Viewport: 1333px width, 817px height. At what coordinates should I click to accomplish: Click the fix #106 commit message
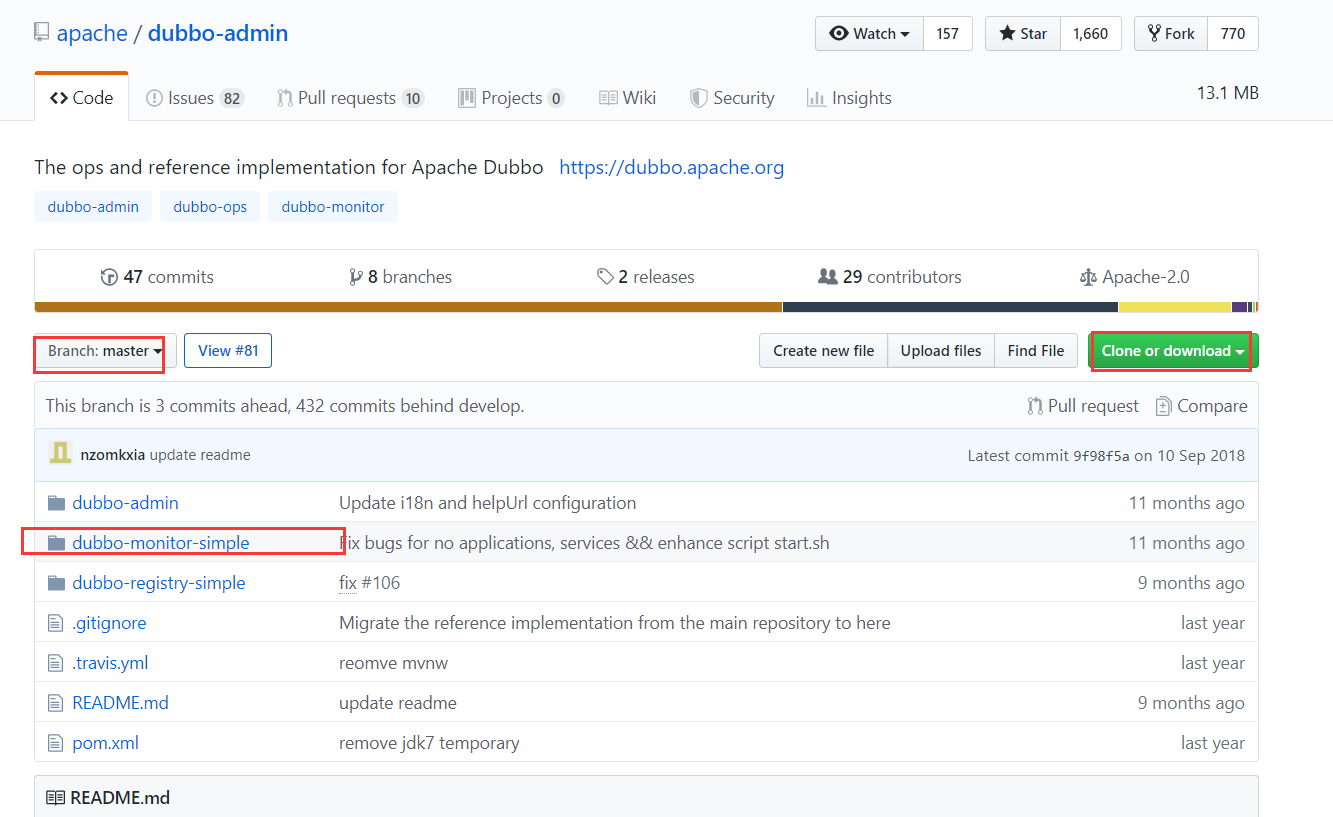(x=369, y=583)
